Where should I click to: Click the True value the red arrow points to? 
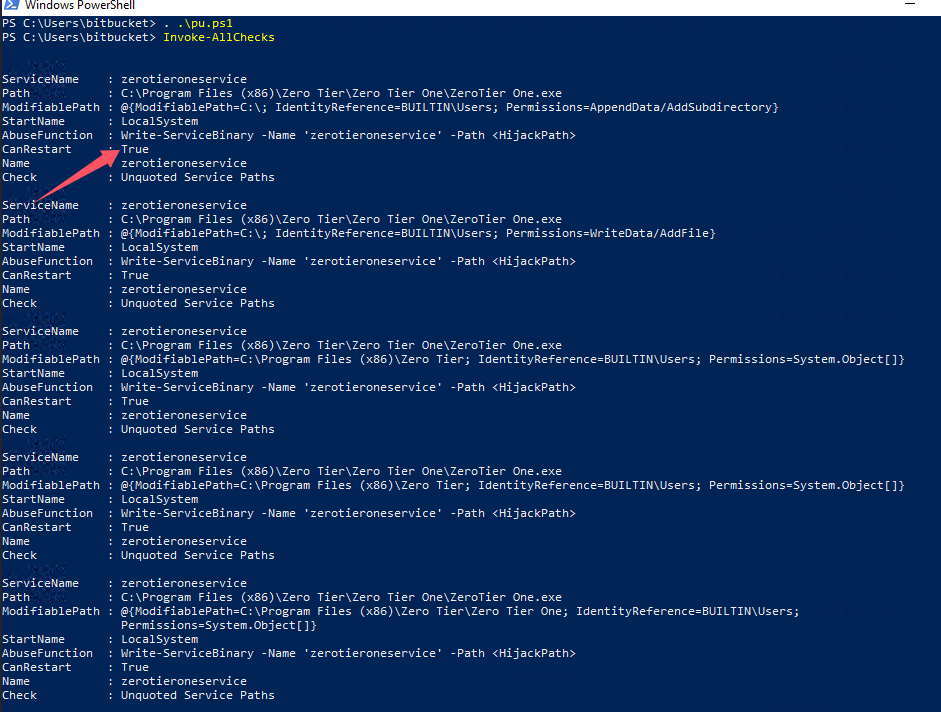[135, 149]
